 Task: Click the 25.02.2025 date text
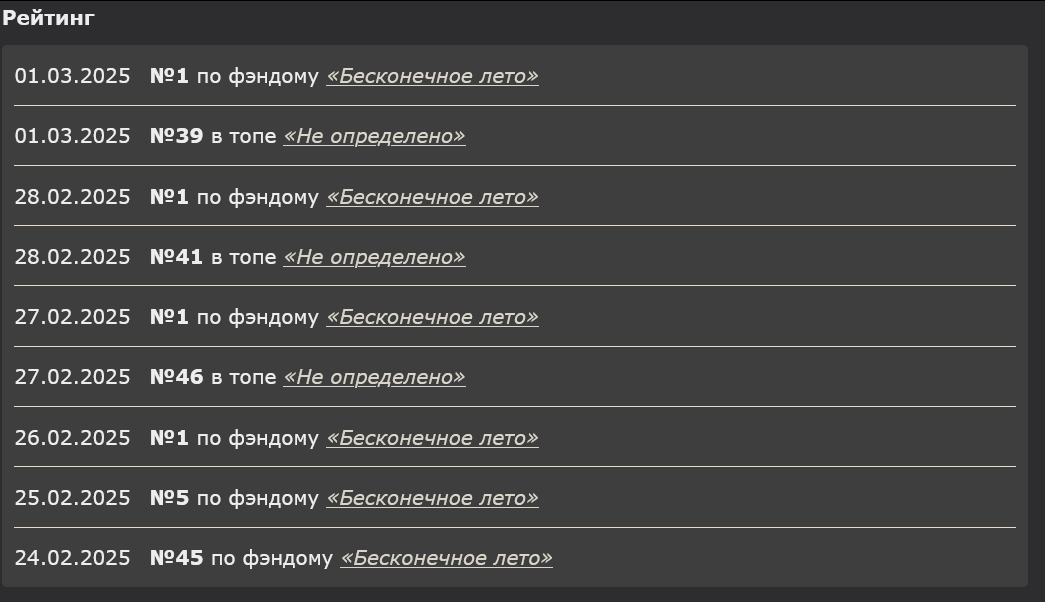(x=72, y=498)
